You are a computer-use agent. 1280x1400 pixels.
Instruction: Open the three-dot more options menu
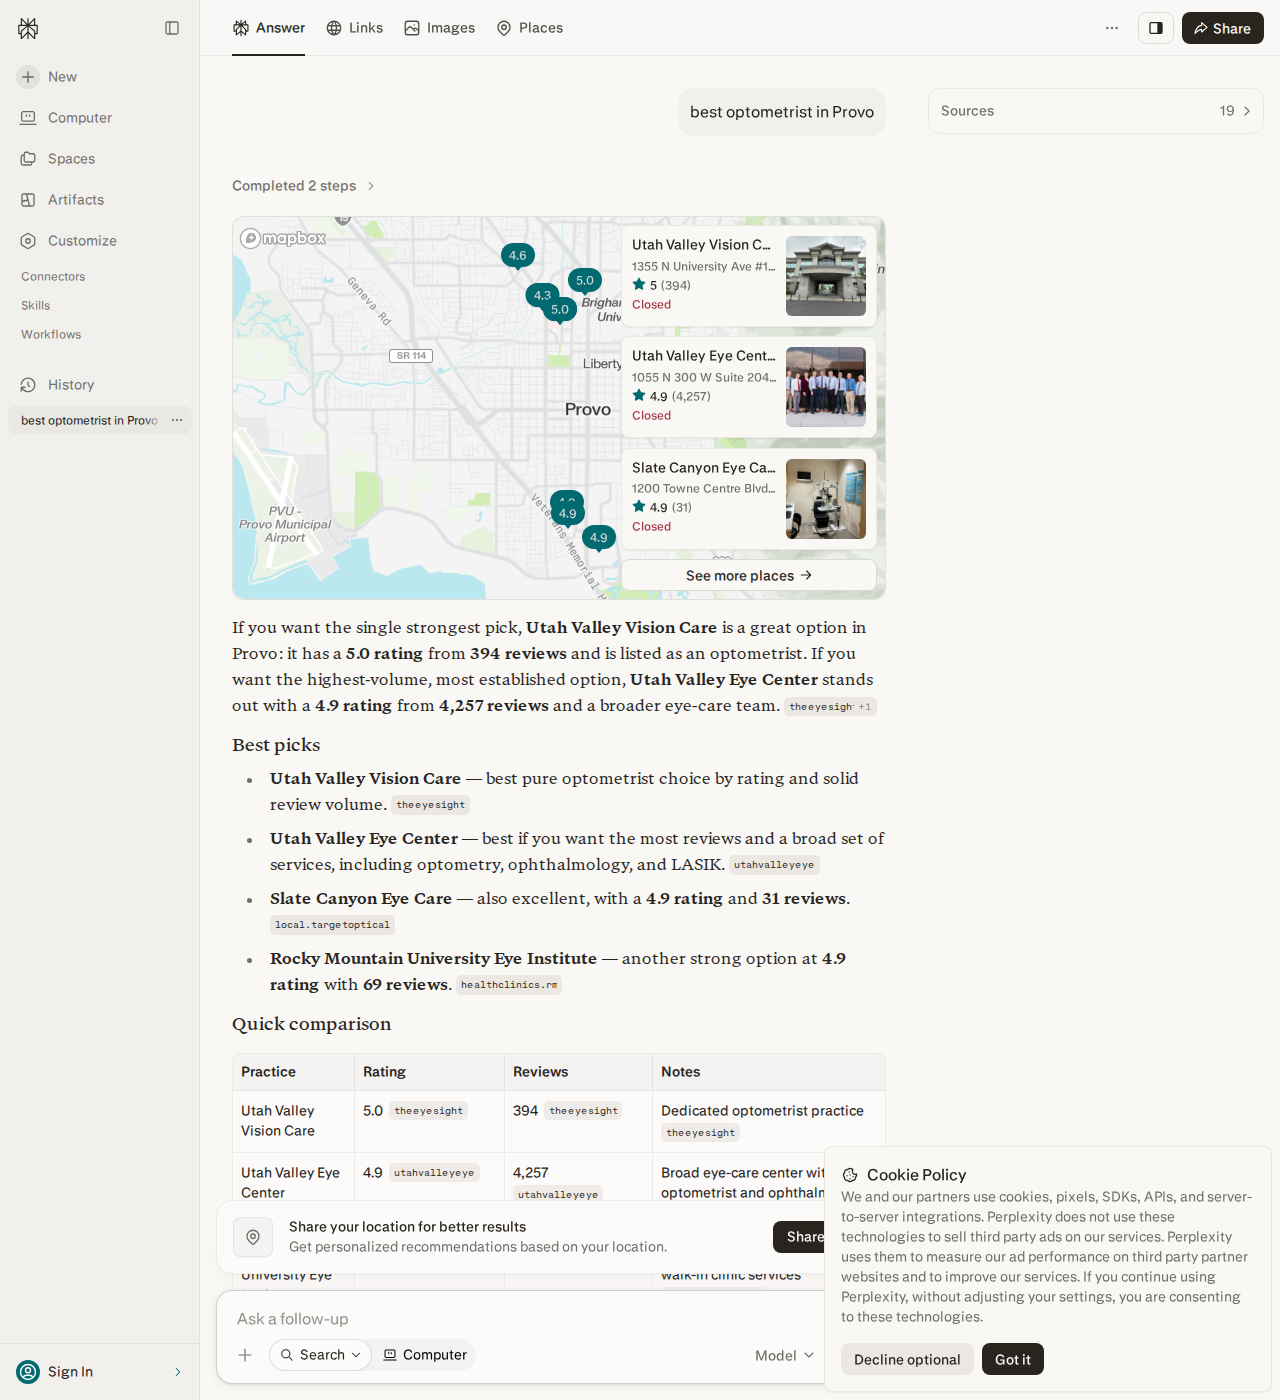[x=1112, y=28]
